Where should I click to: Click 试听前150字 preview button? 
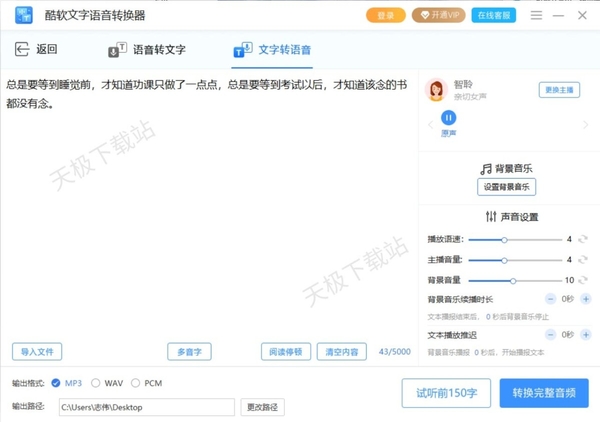tap(446, 393)
